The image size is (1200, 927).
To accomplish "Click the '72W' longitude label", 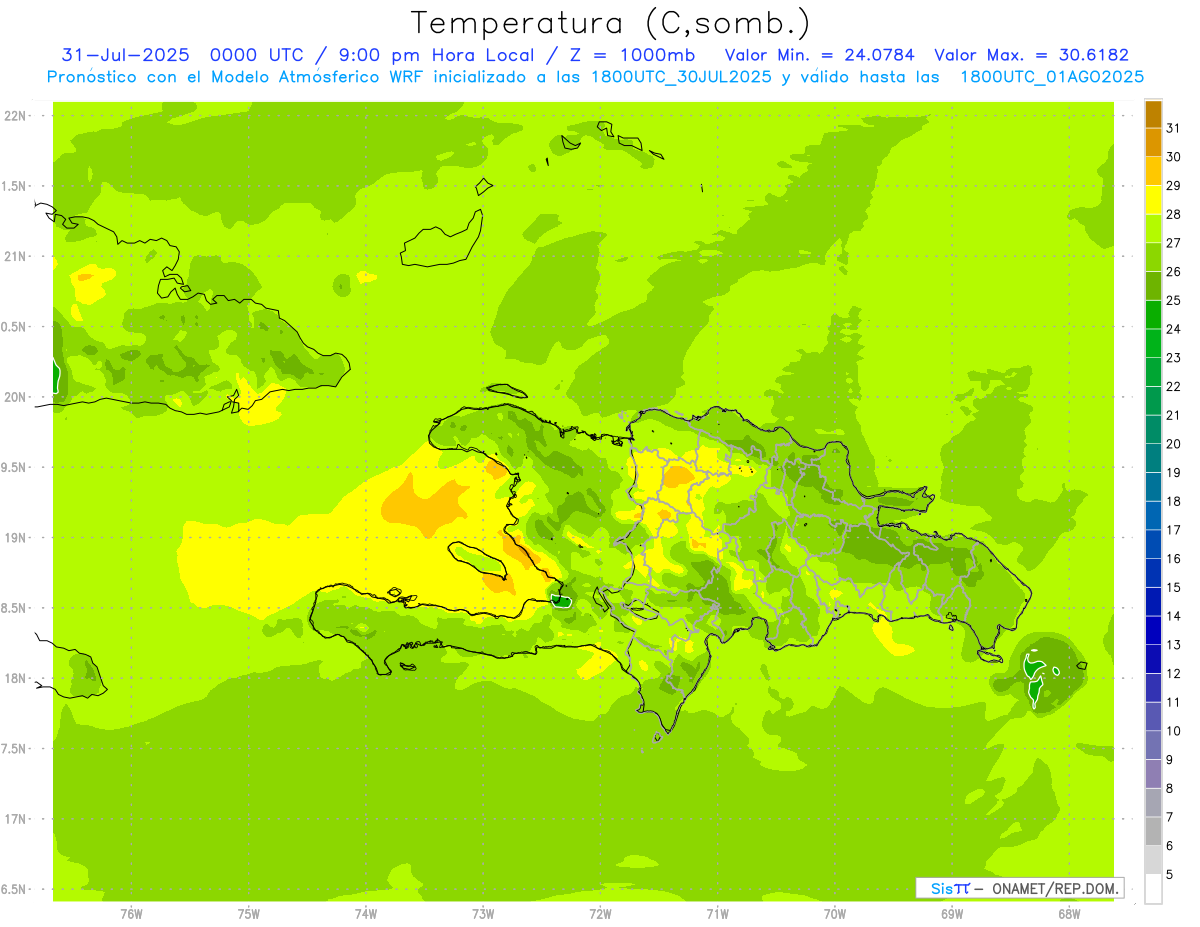I will pyautogui.click(x=600, y=913).
